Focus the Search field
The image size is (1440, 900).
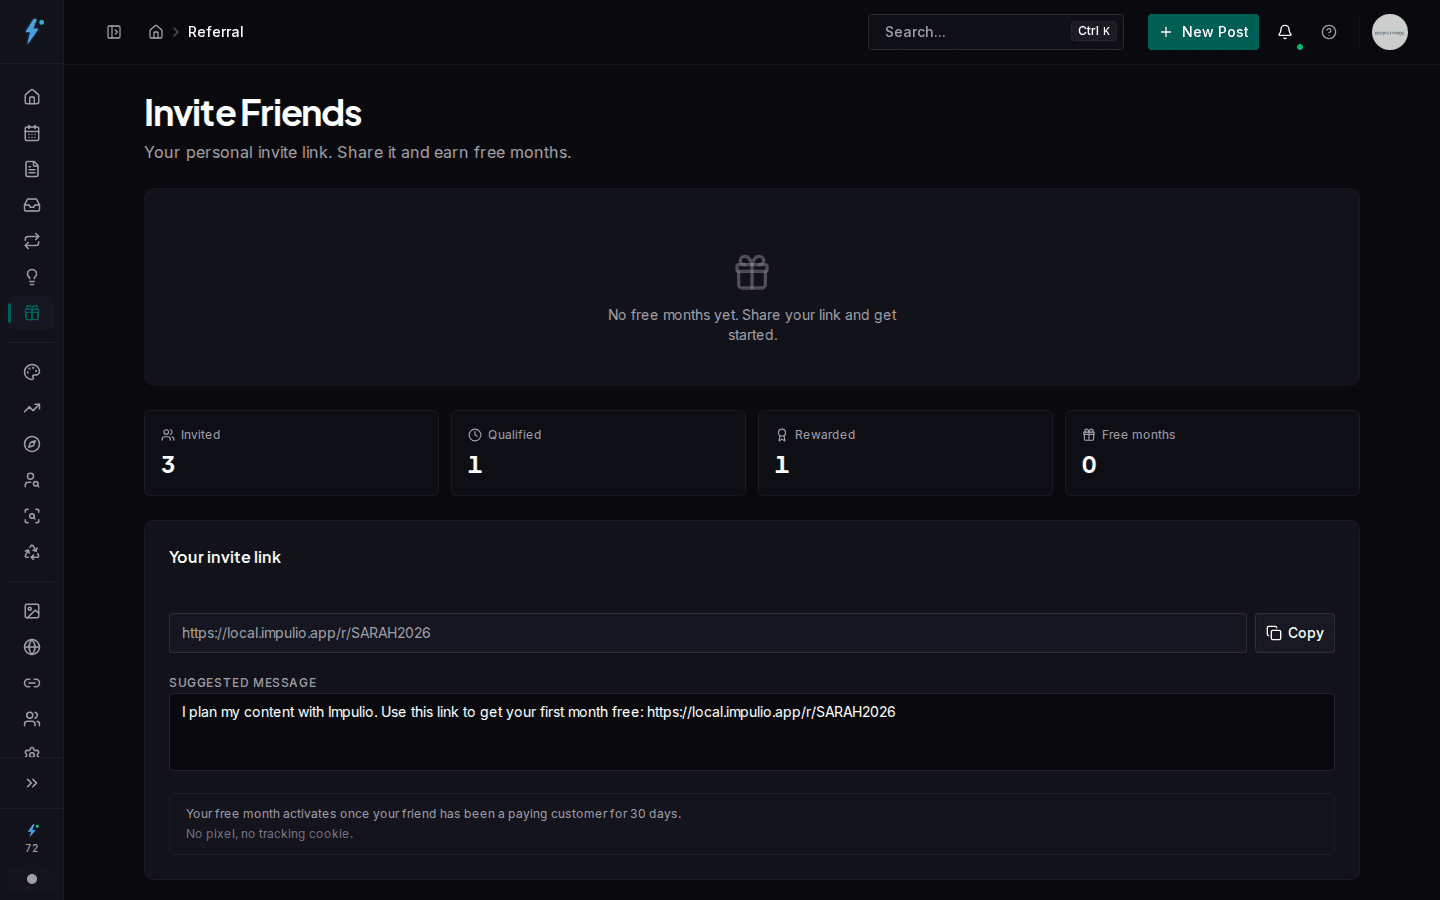tap(996, 32)
